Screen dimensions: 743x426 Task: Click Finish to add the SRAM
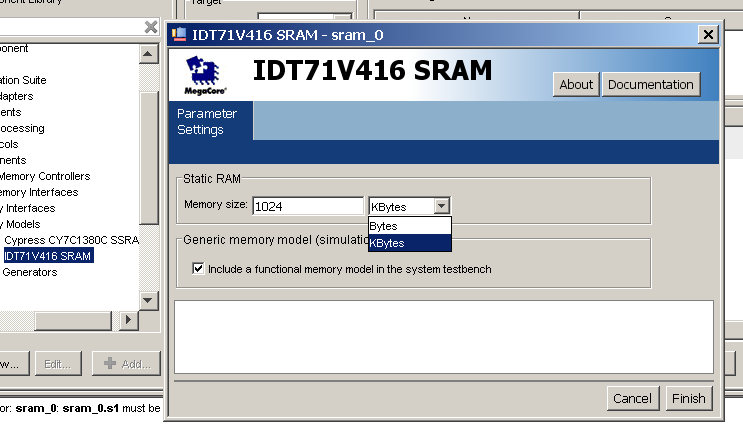point(689,399)
